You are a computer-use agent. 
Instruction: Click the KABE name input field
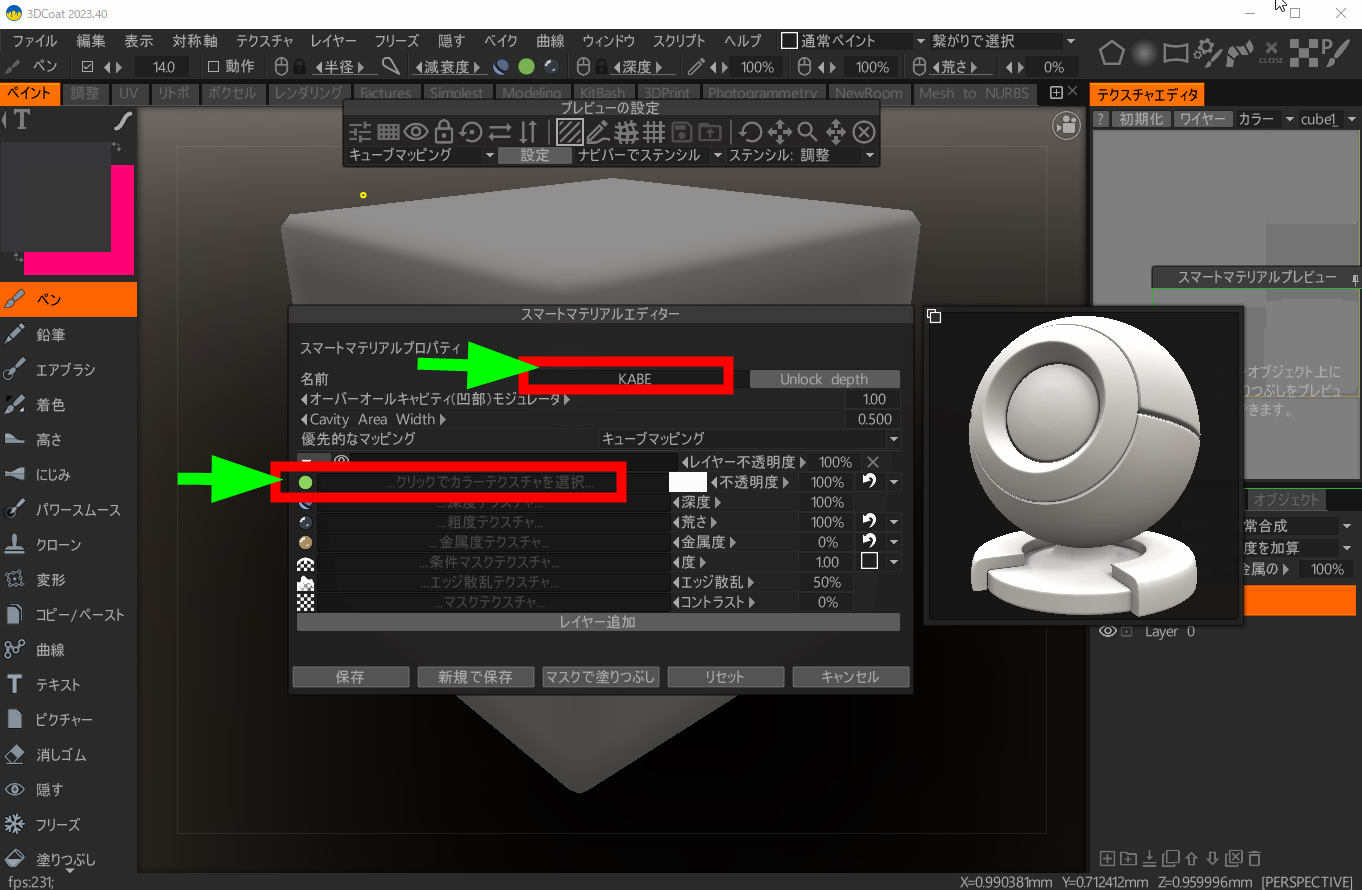click(x=634, y=379)
